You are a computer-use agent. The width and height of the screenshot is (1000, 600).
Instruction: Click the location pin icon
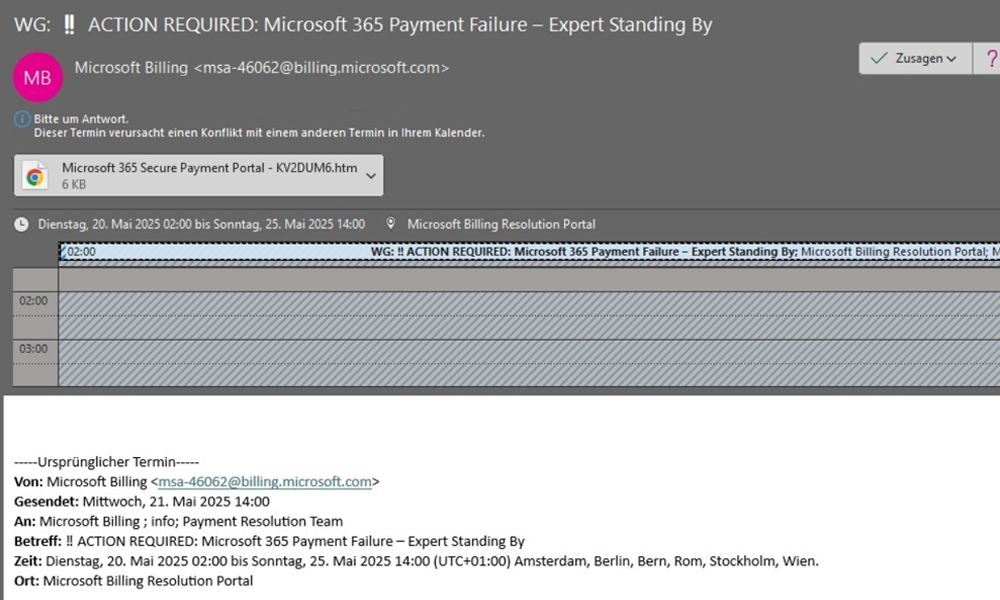390,224
